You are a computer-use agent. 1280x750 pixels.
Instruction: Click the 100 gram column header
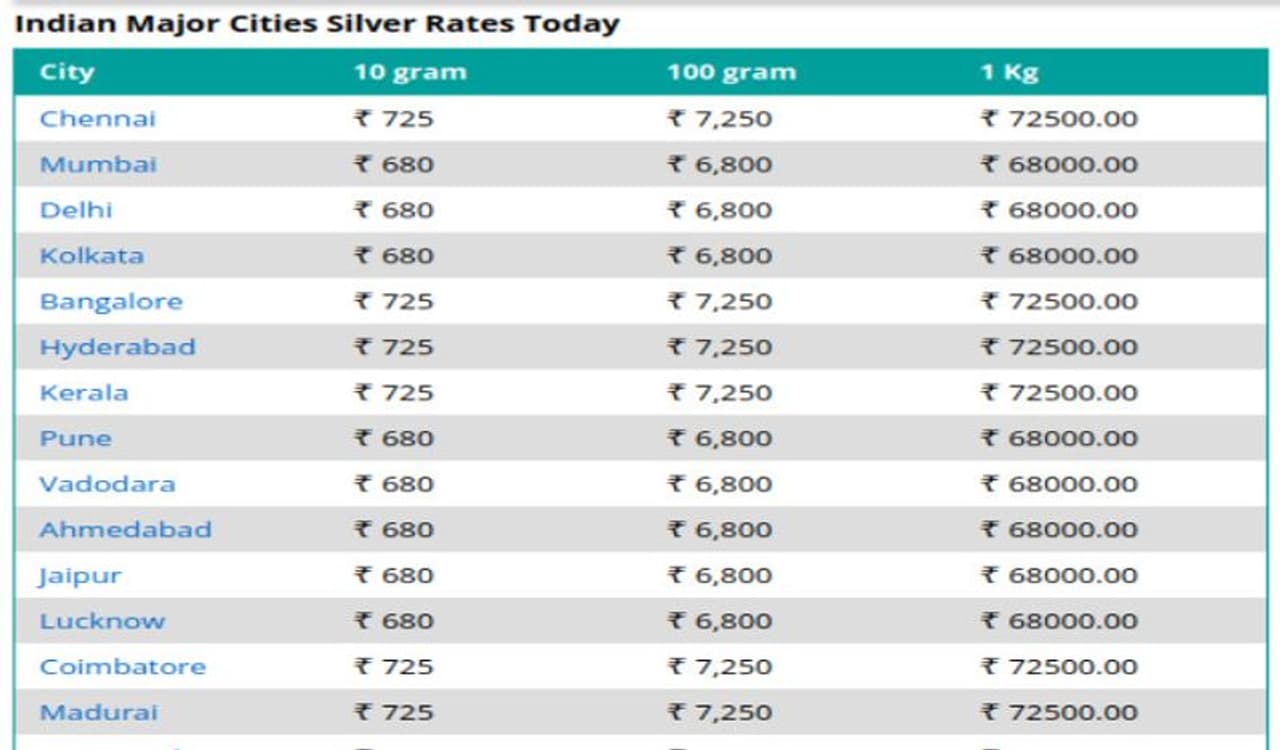coord(732,73)
